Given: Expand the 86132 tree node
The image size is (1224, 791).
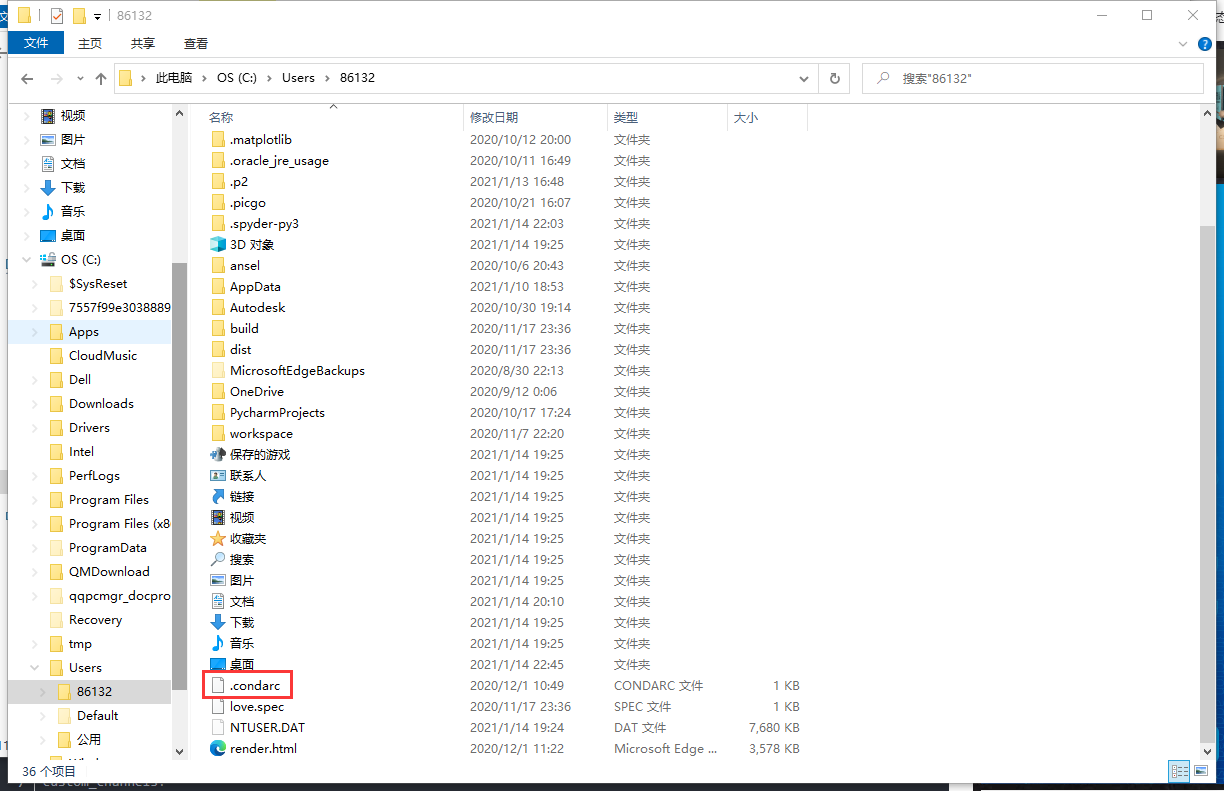Looking at the screenshot, I should pos(42,692).
